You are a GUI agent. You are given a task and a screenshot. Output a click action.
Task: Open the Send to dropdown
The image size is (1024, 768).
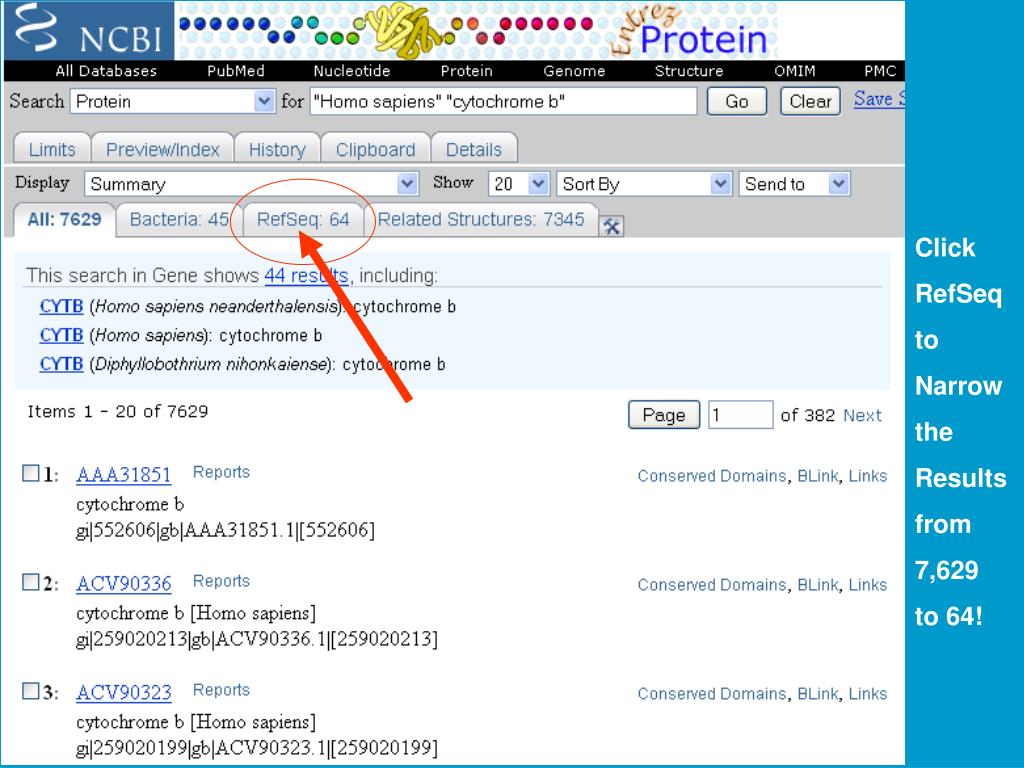794,184
